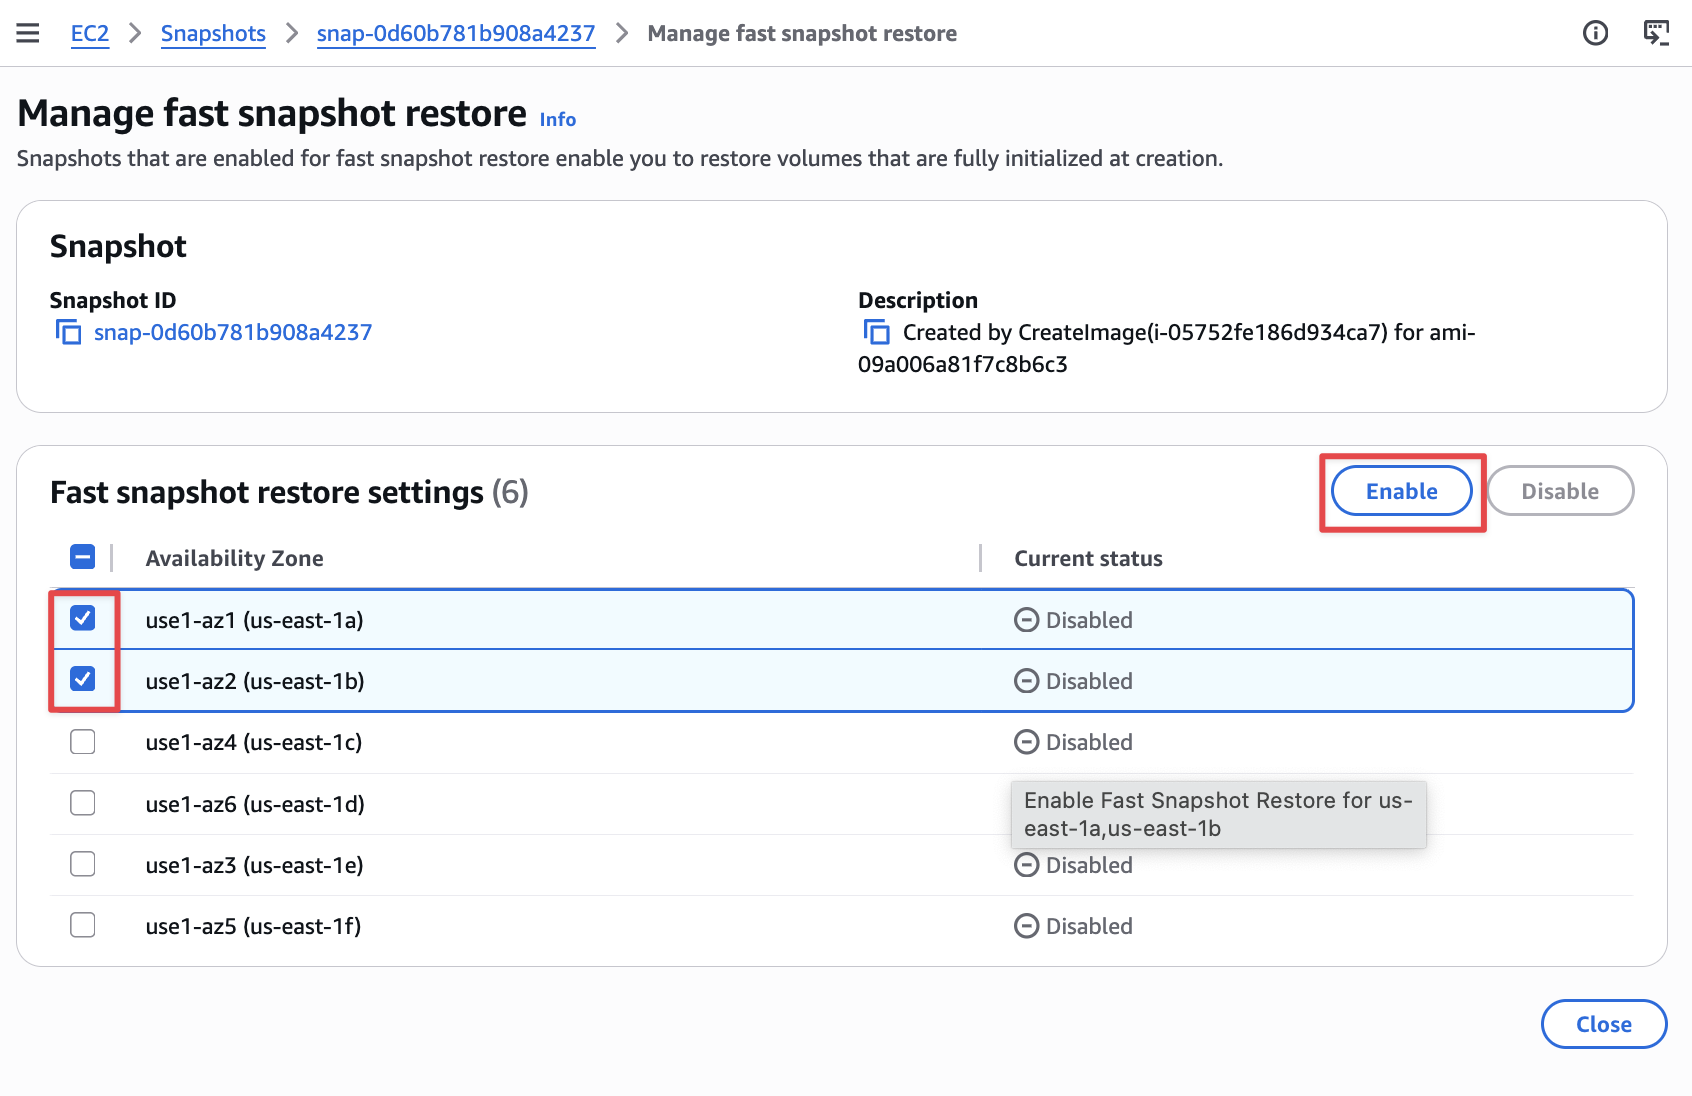Click Disabled status icon for us-east-1f
Viewport: 1692px width, 1096px height.
[x=1026, y=926]
